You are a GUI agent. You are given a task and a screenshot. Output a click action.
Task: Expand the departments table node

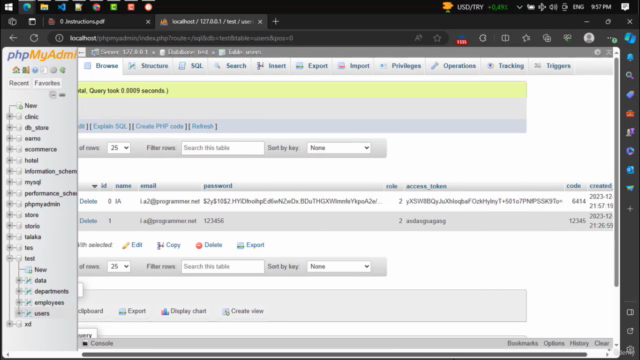[x=19, y=291]
